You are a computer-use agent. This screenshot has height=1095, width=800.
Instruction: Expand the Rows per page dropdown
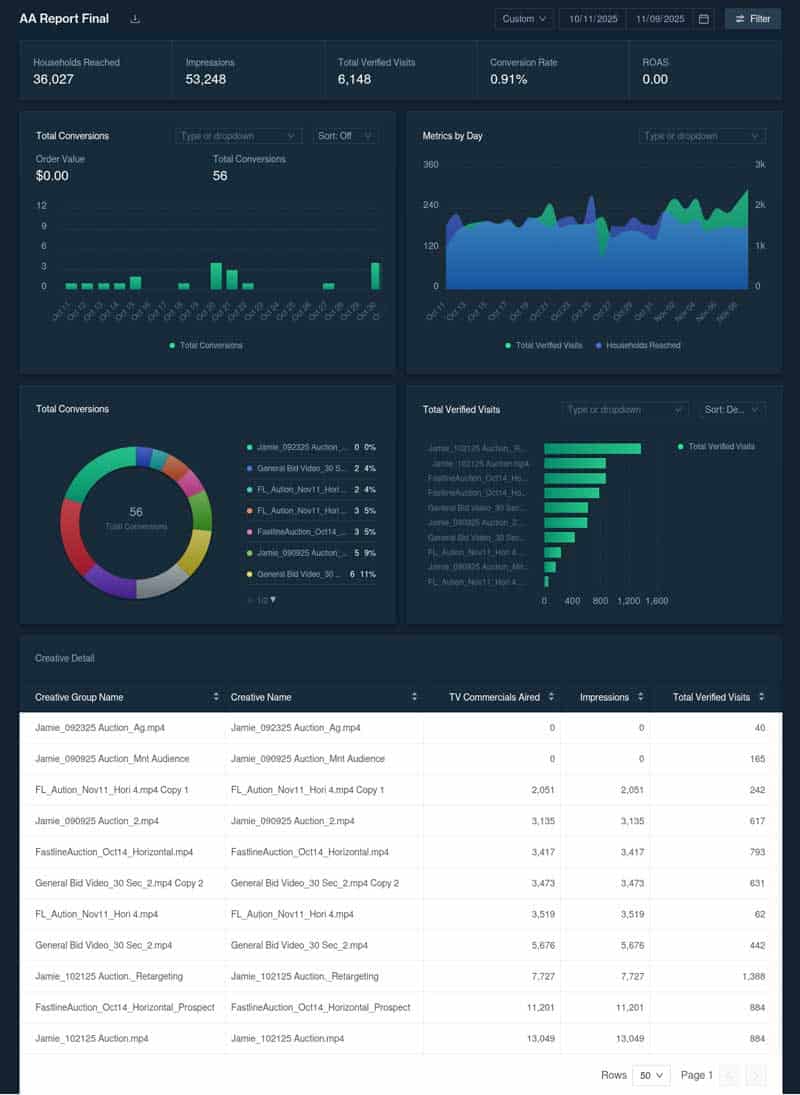coord(651,1075)
